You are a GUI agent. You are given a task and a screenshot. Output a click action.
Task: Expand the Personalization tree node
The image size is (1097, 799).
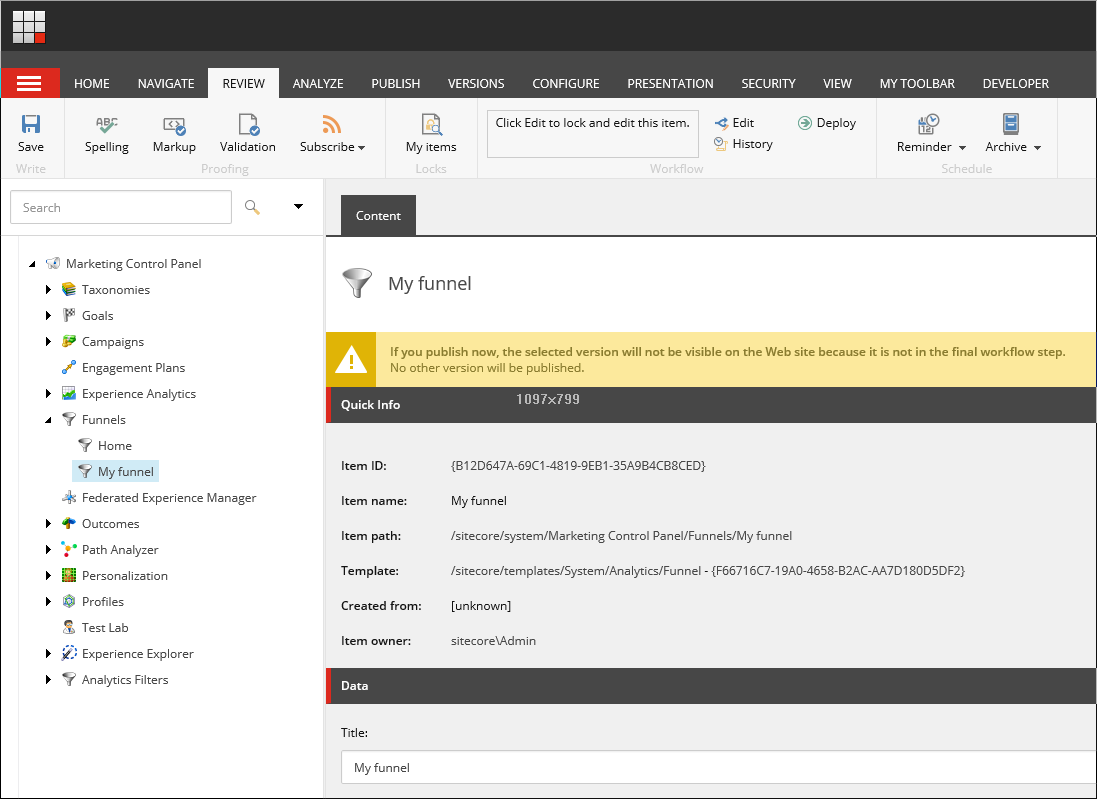pos(48,575)
